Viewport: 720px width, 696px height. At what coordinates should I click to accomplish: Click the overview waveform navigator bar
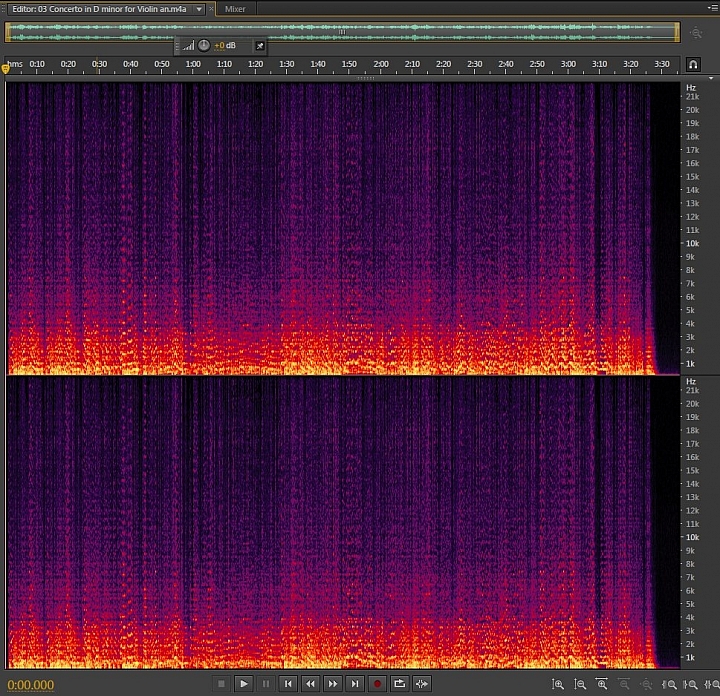(342, 32)
